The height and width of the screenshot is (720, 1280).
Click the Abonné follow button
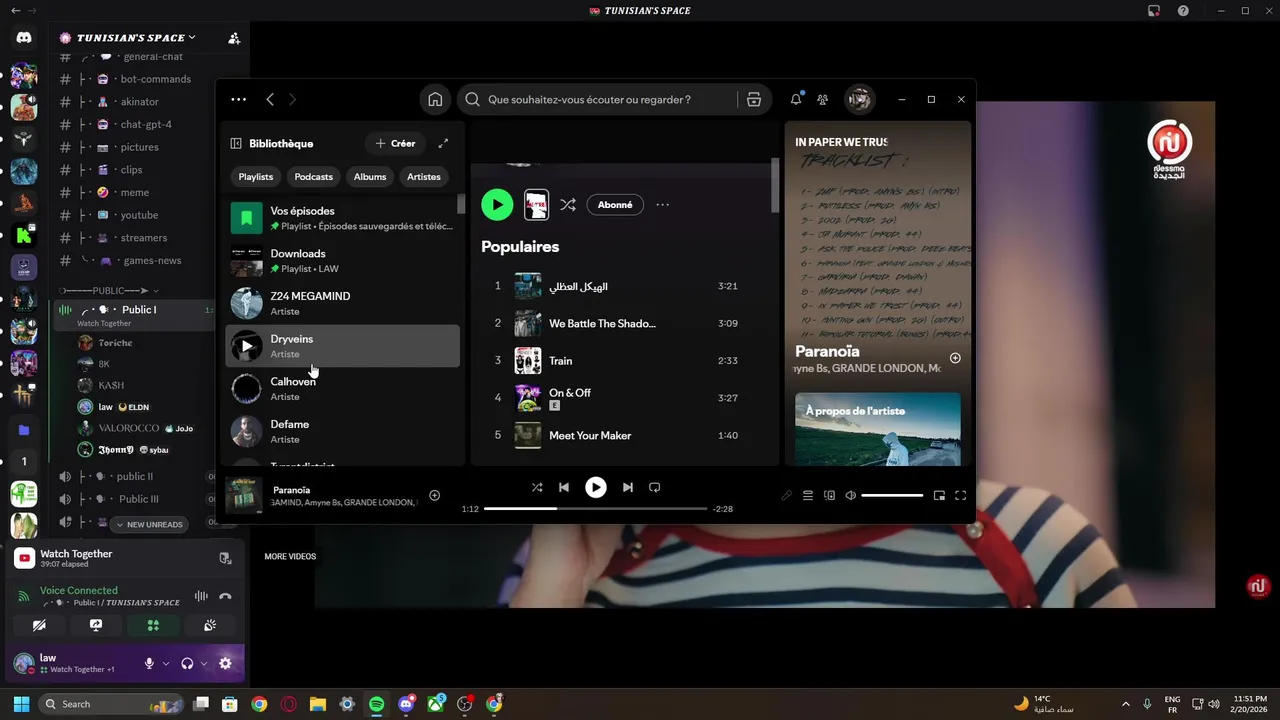(x=615, y=205)
